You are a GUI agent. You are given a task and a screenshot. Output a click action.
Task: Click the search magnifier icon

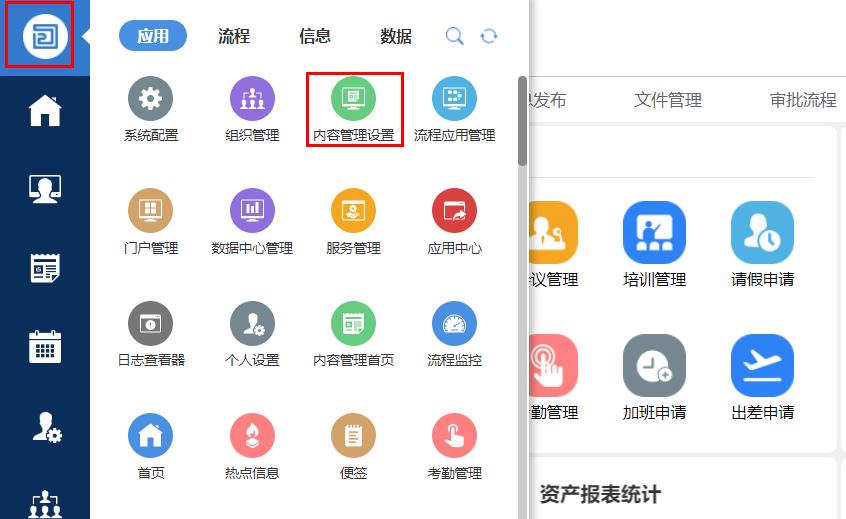(x=454, y=36)
